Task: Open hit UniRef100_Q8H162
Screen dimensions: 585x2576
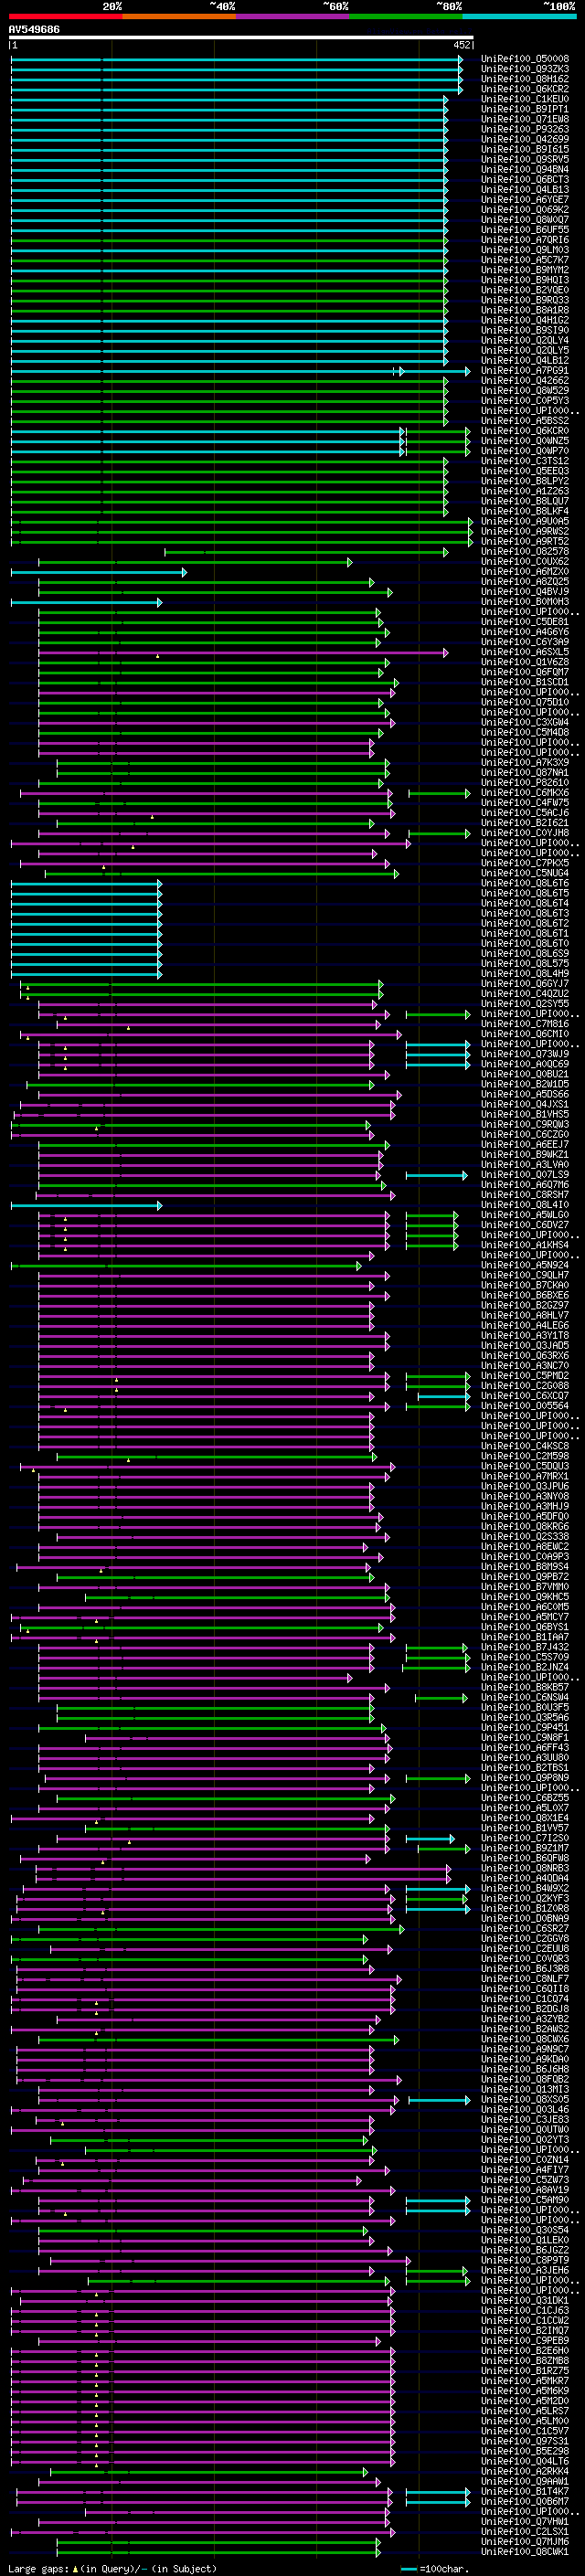Action: click(x=524, y=79)
